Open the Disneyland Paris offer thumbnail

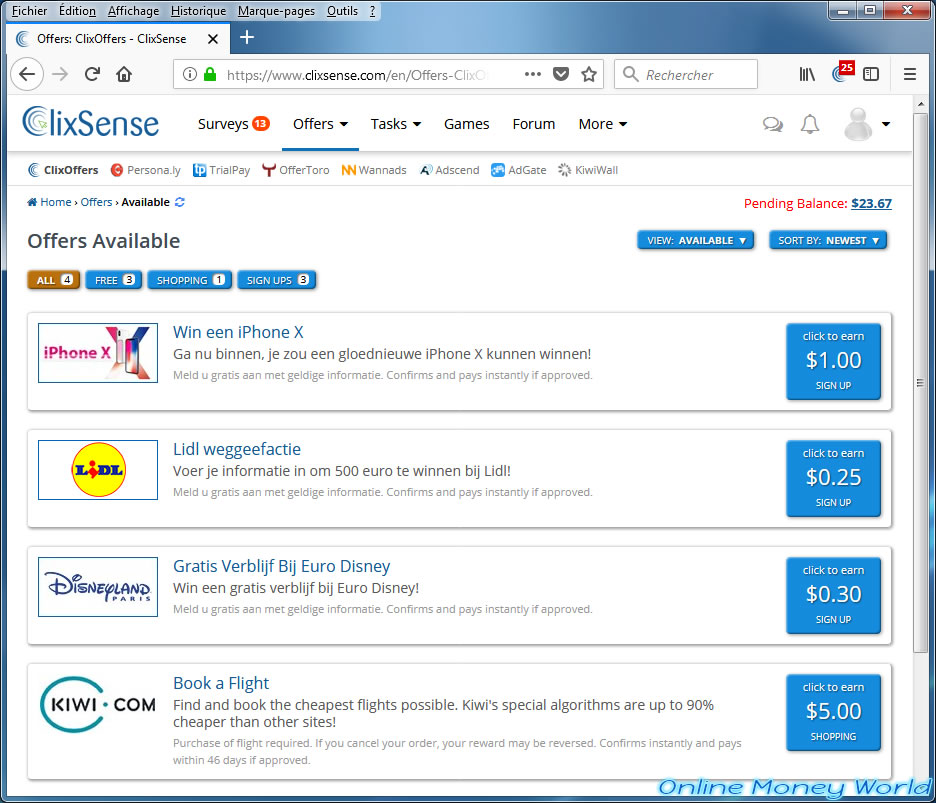point(98,587)
